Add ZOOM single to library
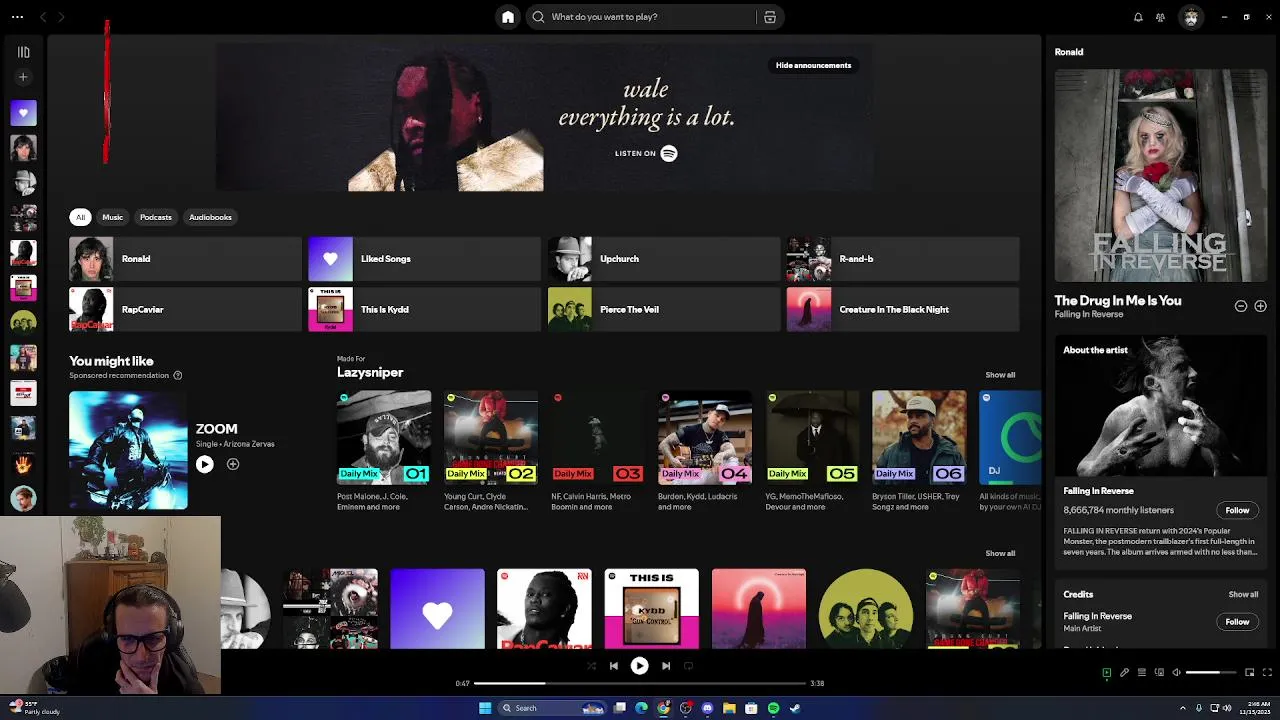Screen dimensions: 1280x720 point(233,464)
